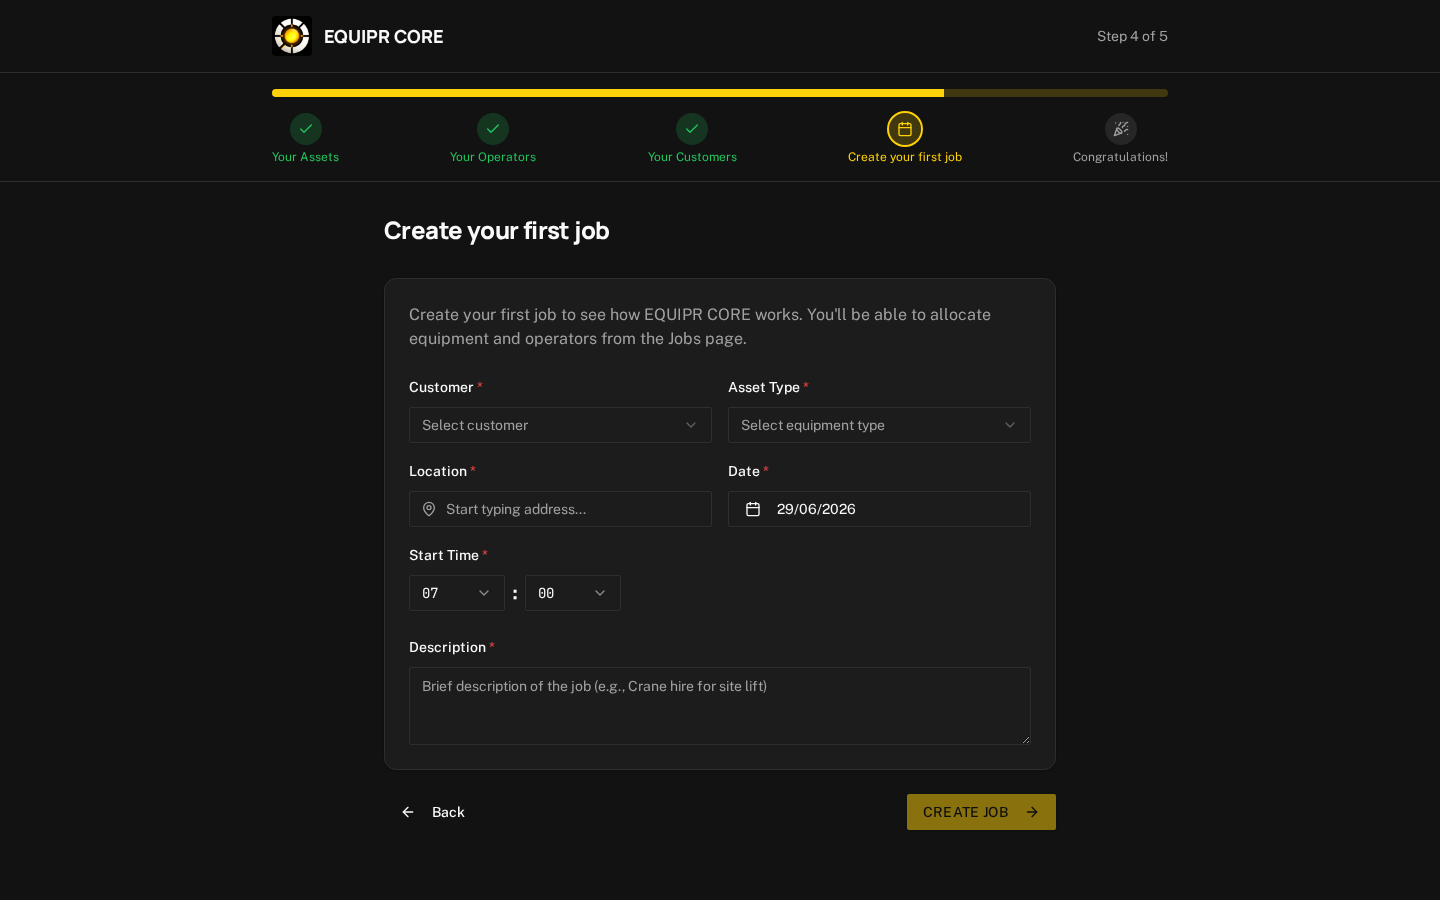Click the Step 4 of 5 text
Image resolution: width=1440 pixels, height=900 pixels.
pos(1132,36)
